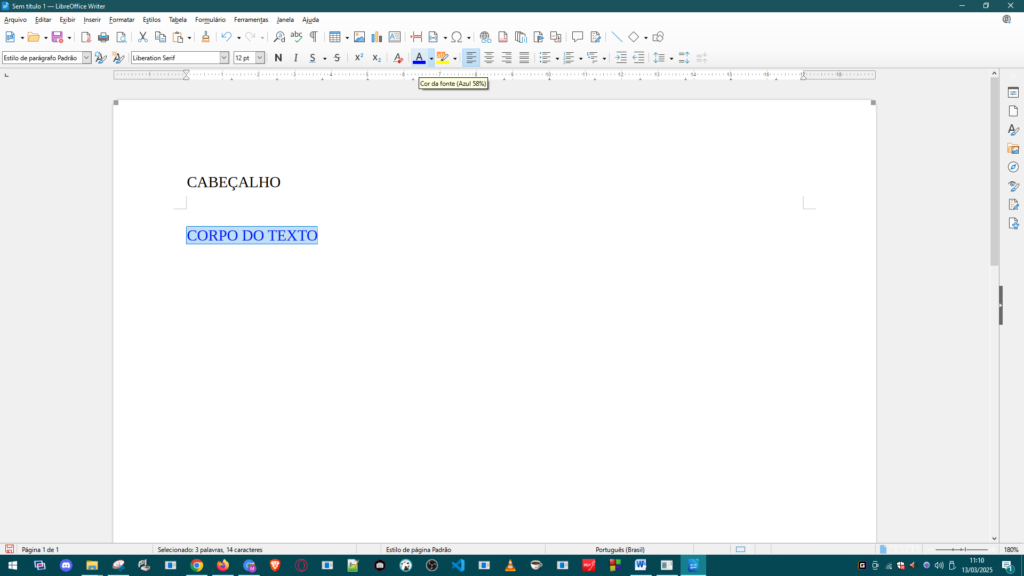Expand the Liberation Serif font name list
1024x576 pixels.
pyautogui.click(x=224, y=58)
